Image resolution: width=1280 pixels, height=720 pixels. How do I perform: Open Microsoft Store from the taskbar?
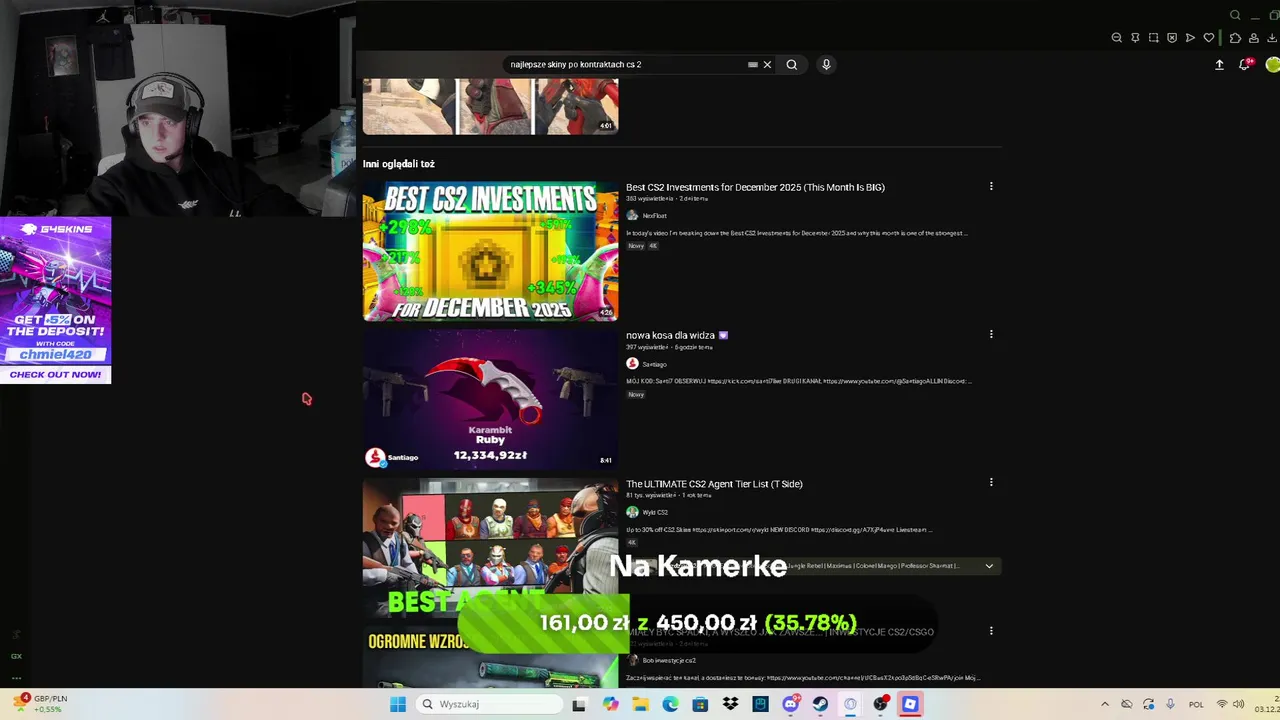[x=700, y=704]
